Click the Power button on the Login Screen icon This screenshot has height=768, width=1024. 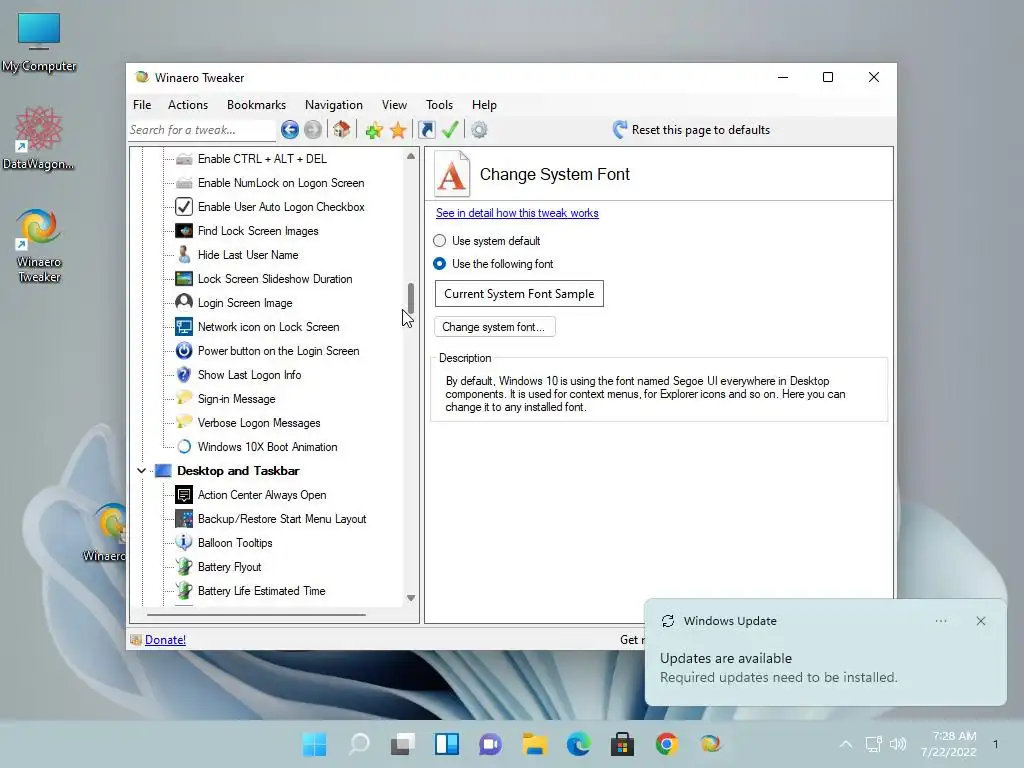pyautogui.click(x=184, y=351)
